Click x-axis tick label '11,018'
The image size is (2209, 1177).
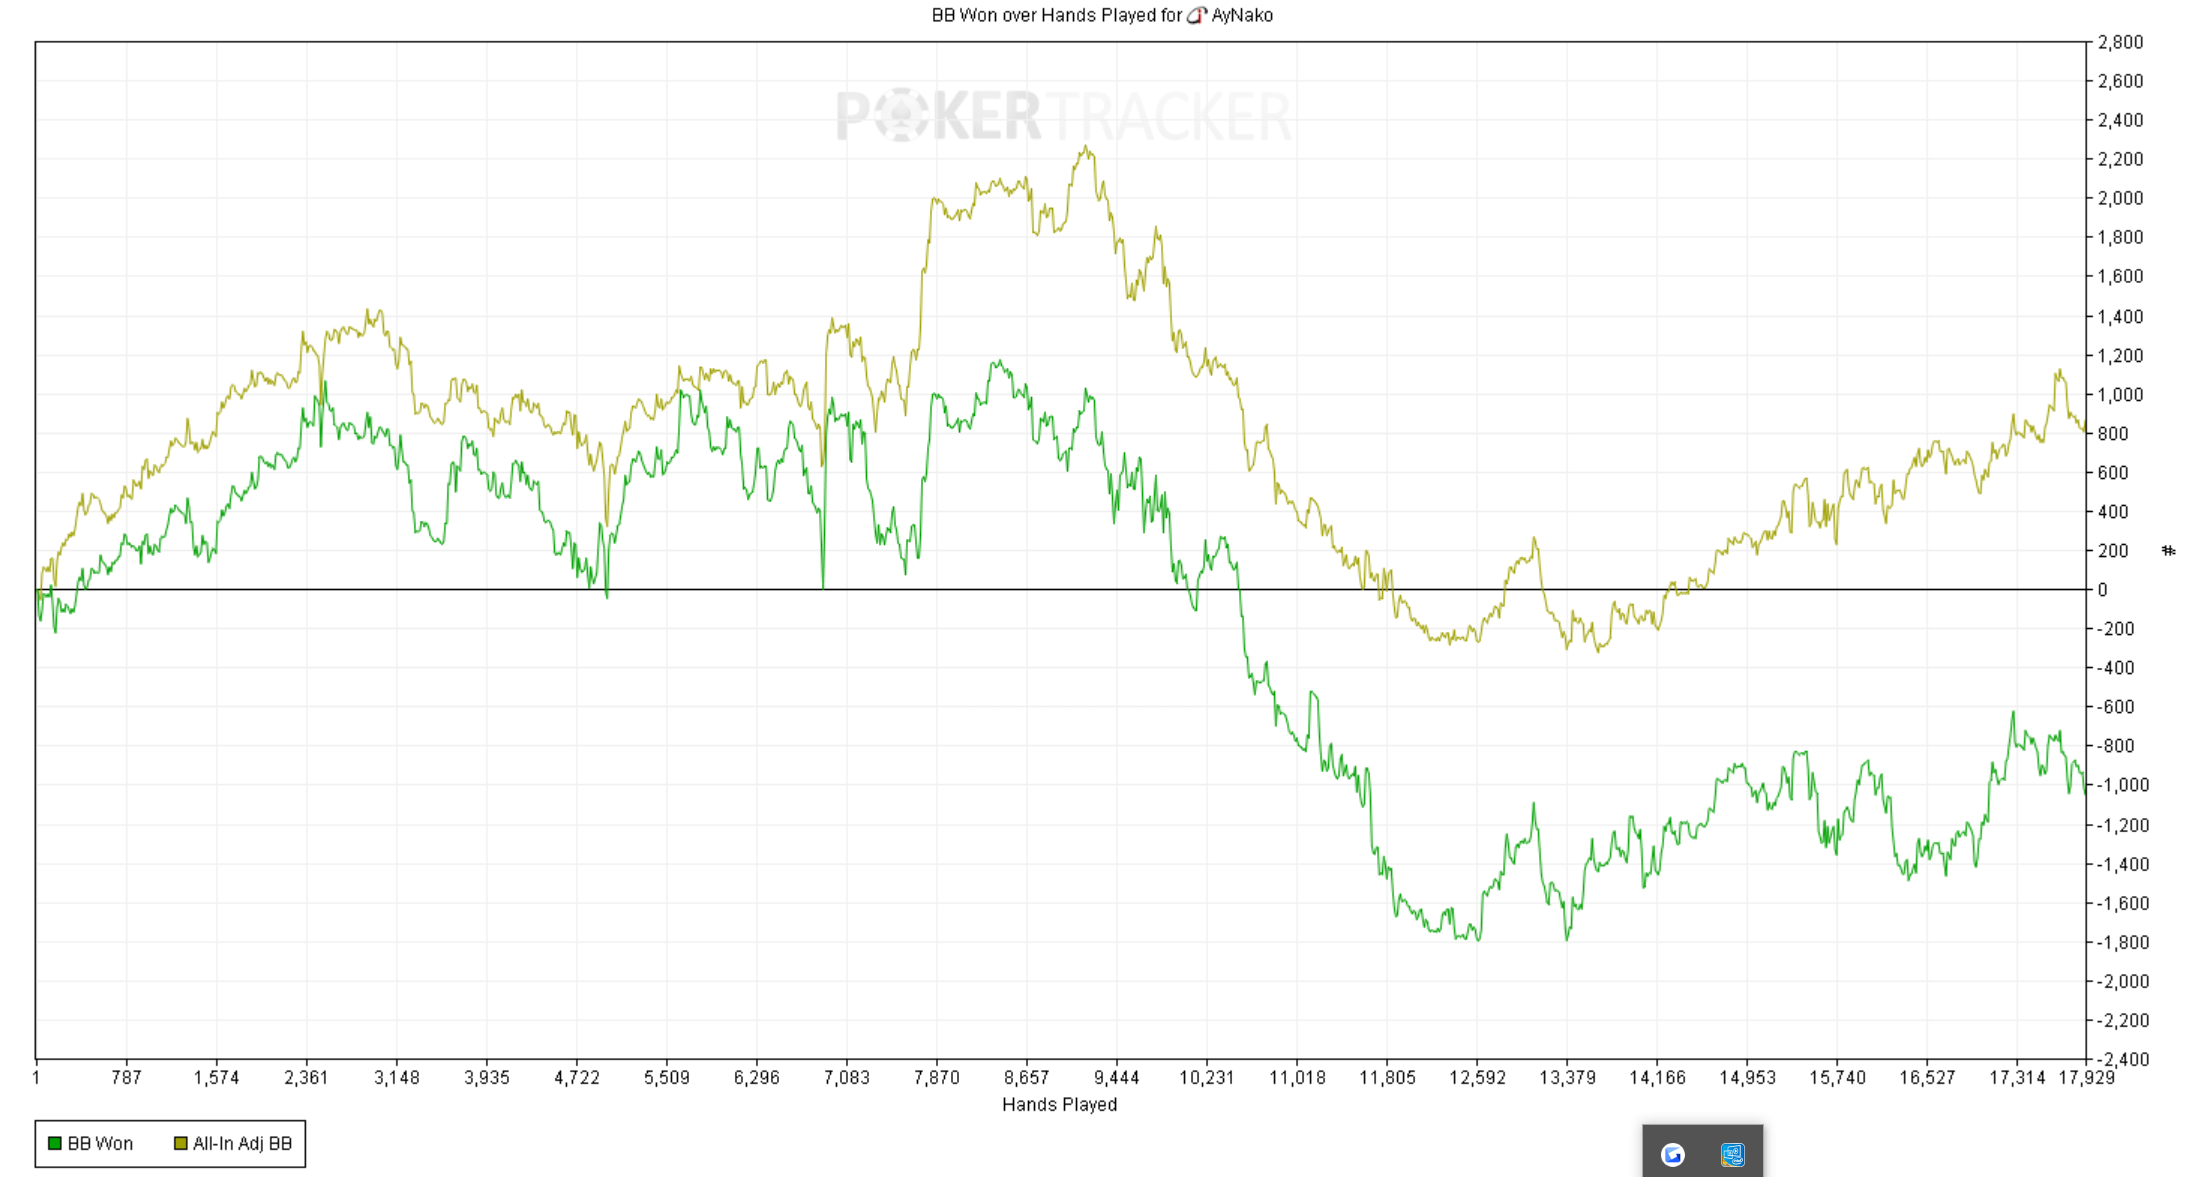point(1297,1077)
